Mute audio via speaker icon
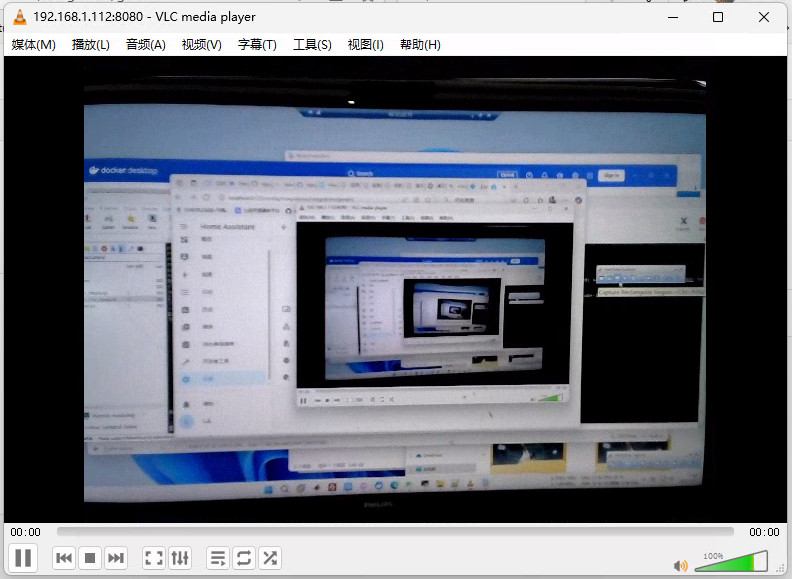 tap(681, 565)
